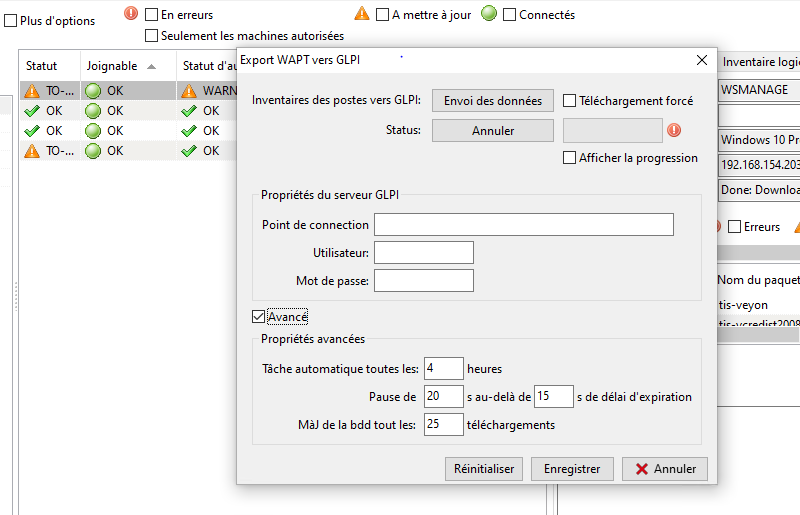The image size is (800, 515).
Task: Click the 'Pause de' seconds field
Action: [444, 397]
